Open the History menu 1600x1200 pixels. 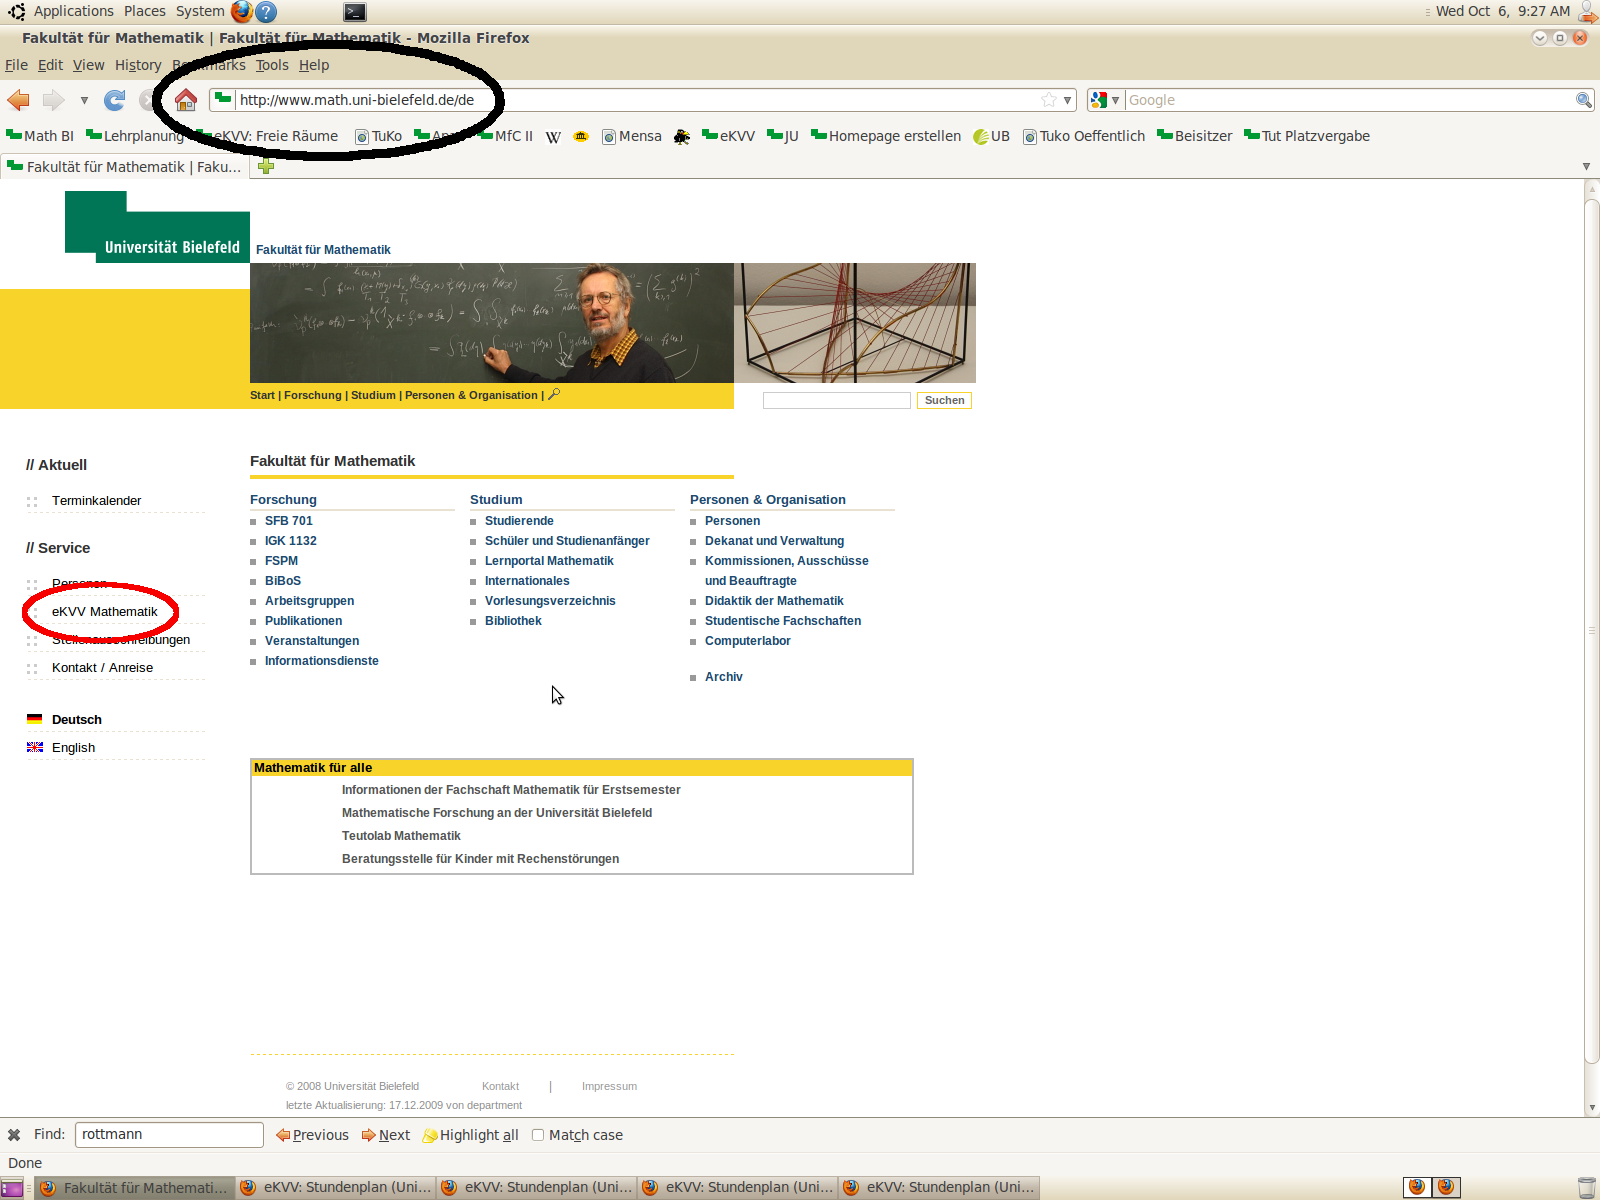click(138, 65)
